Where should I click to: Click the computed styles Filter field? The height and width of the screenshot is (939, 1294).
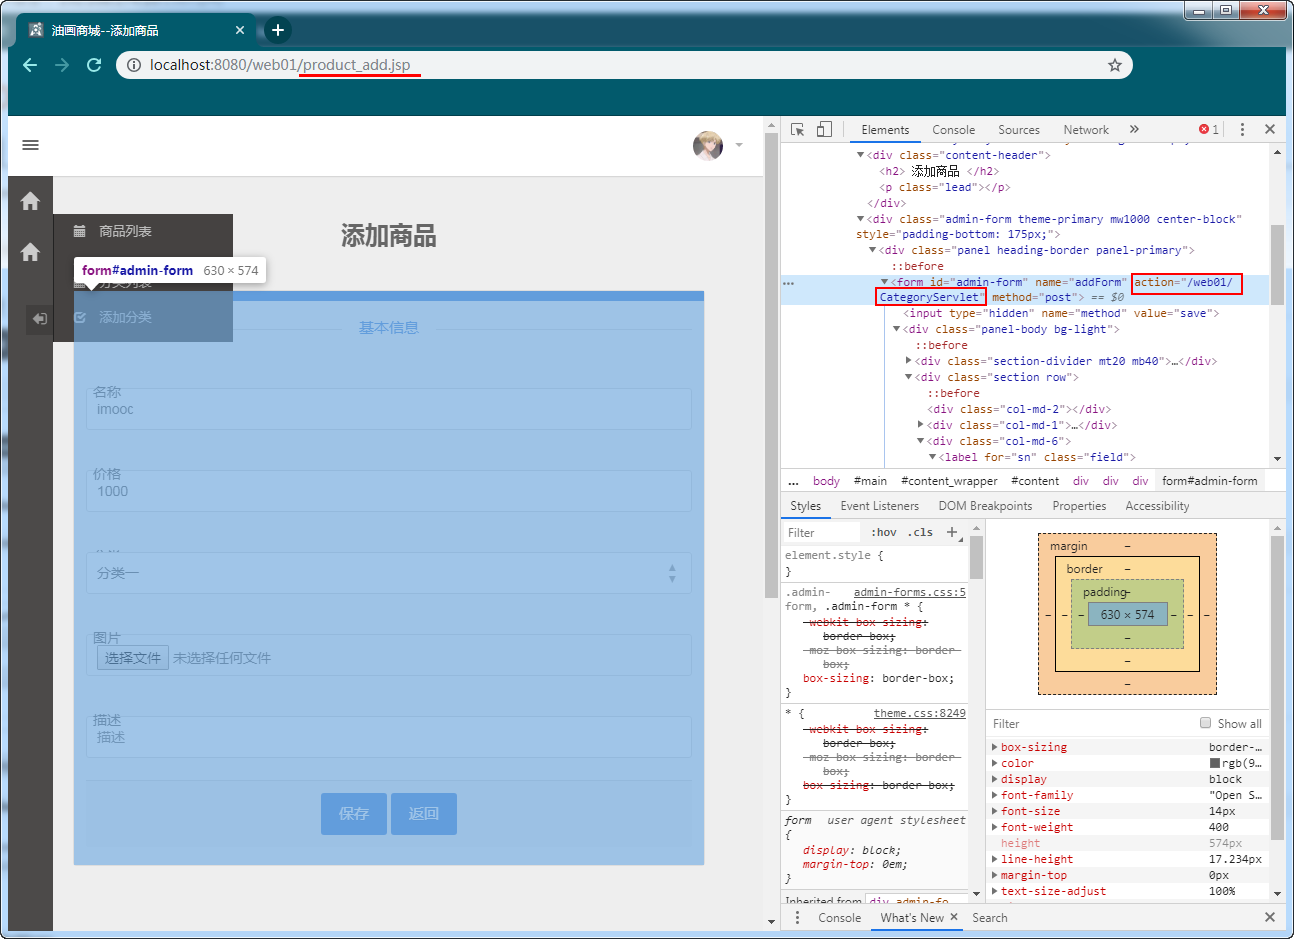pos(1090,724)
